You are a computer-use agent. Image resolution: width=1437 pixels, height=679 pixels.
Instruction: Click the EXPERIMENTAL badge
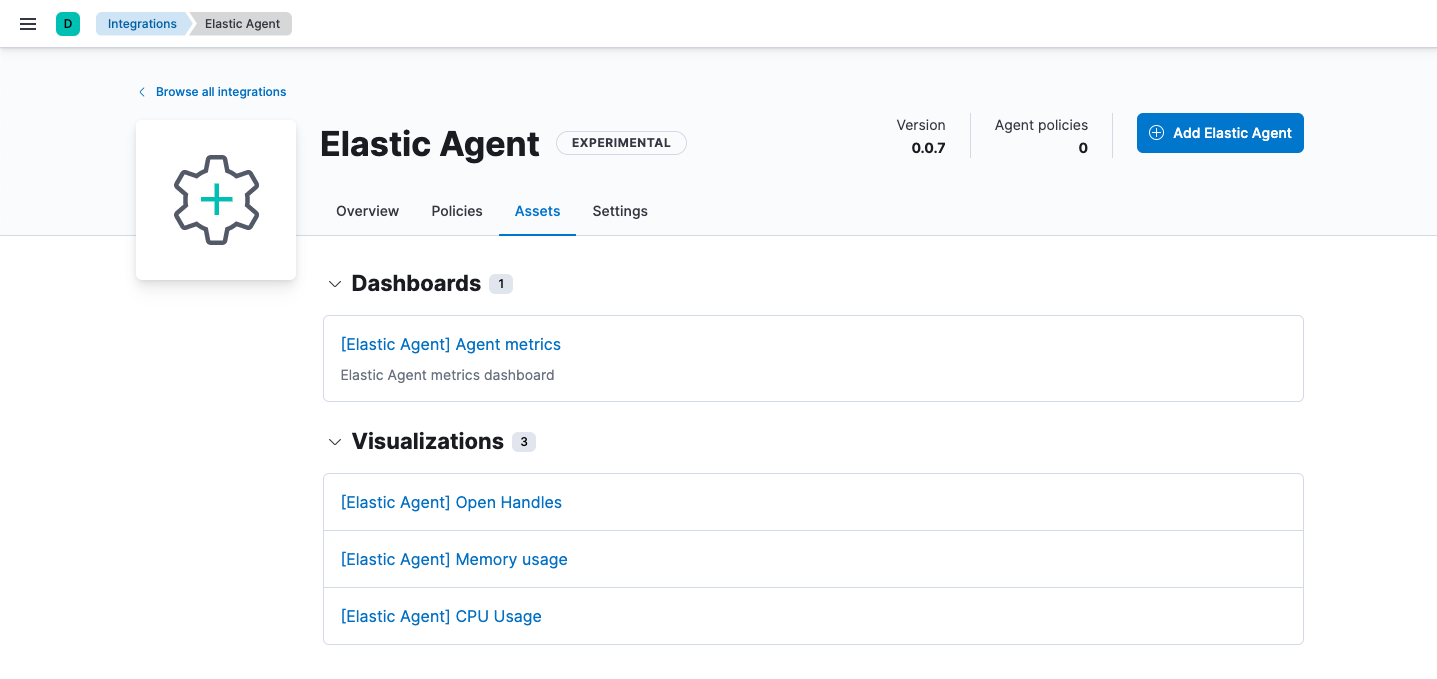pyautogui.click(x=621, y=143)
